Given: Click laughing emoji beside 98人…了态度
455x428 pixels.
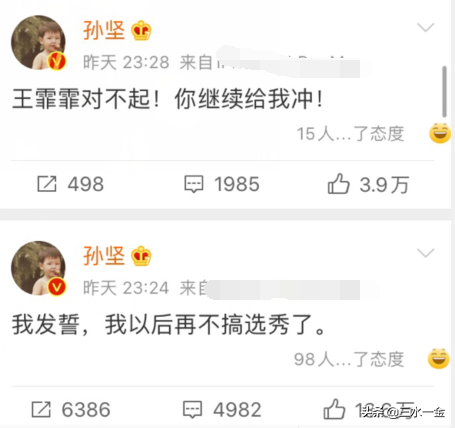Looking at the screenshot, I should tap(439, 358).
